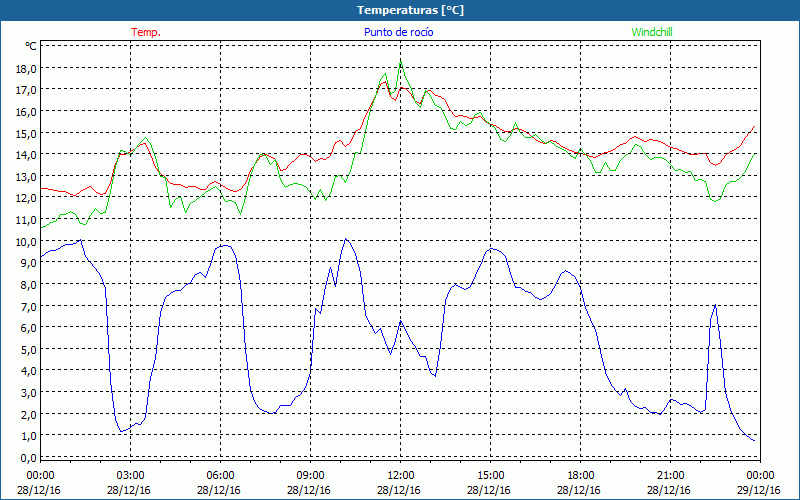Click the 18,0 y-axis value
The height and width of the screenshot is (500, 800).
point(28,69)
